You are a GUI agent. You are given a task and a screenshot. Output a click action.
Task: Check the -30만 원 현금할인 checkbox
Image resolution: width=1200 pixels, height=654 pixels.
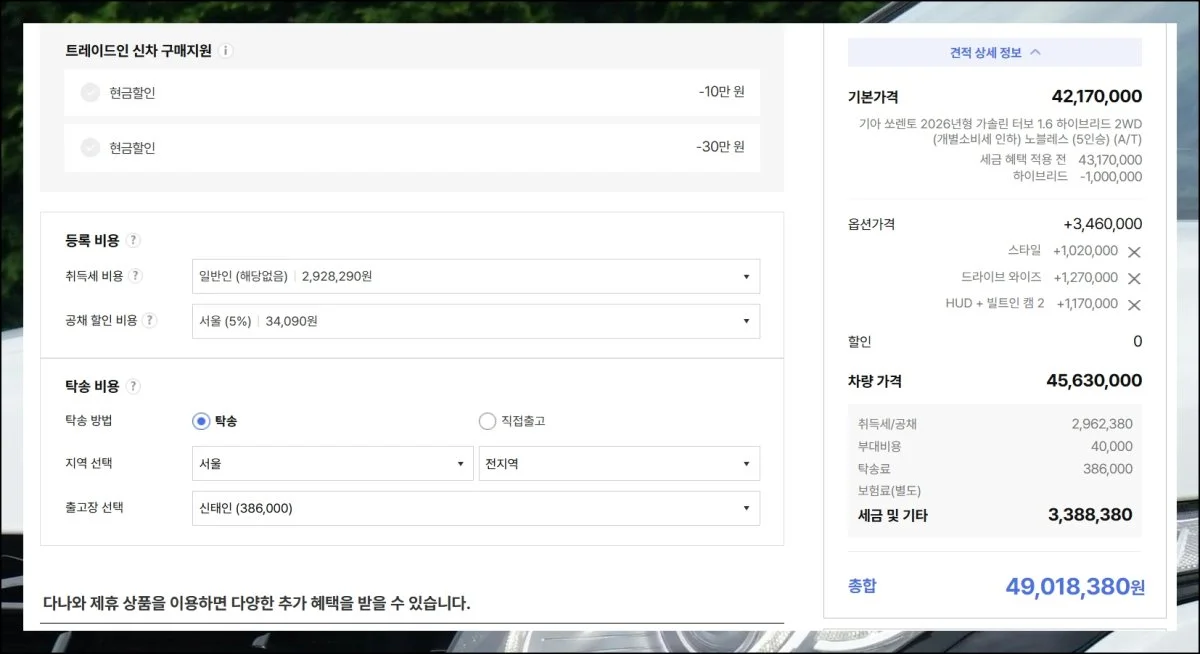click(90, 148)
